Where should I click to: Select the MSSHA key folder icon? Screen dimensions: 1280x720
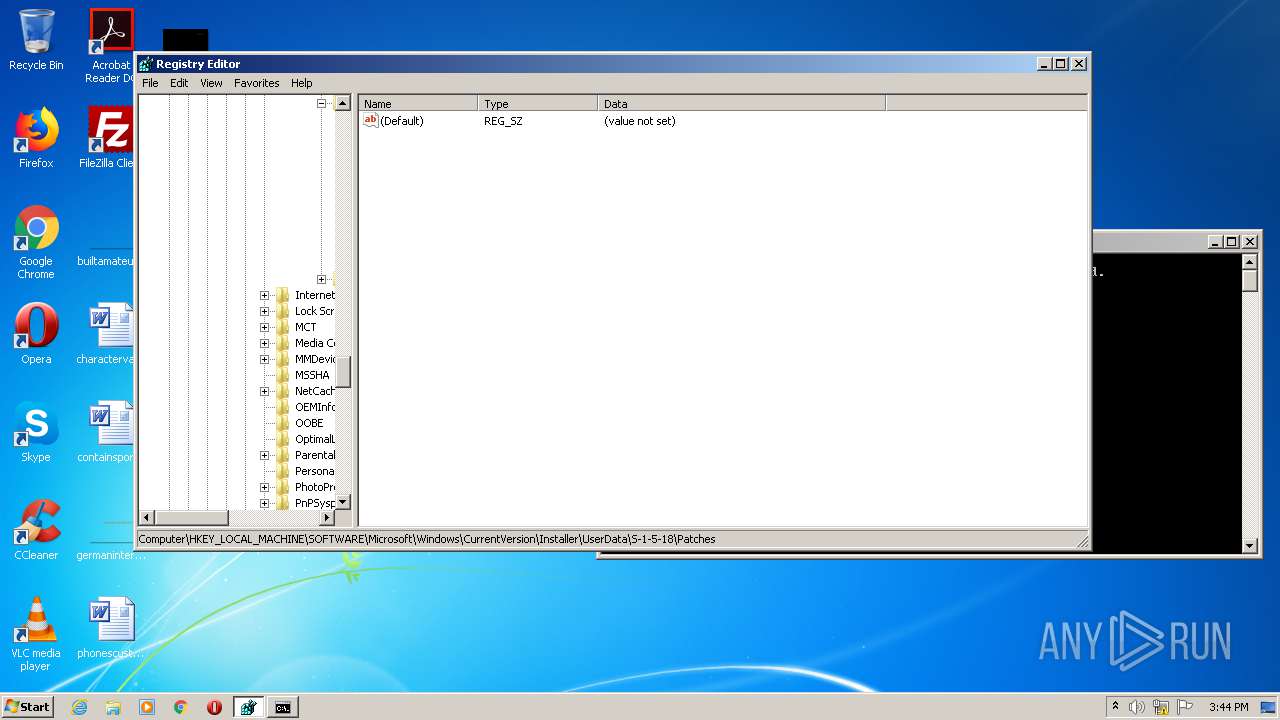[283, 375]
